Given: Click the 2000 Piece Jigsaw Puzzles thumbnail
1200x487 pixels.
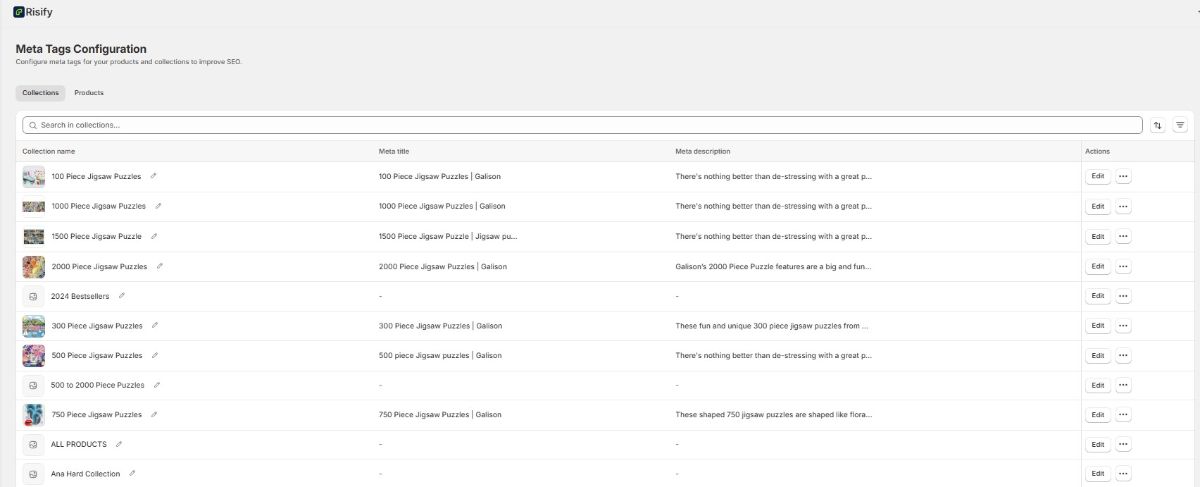Looking at the screenshot, I should [x=33, y=266].
